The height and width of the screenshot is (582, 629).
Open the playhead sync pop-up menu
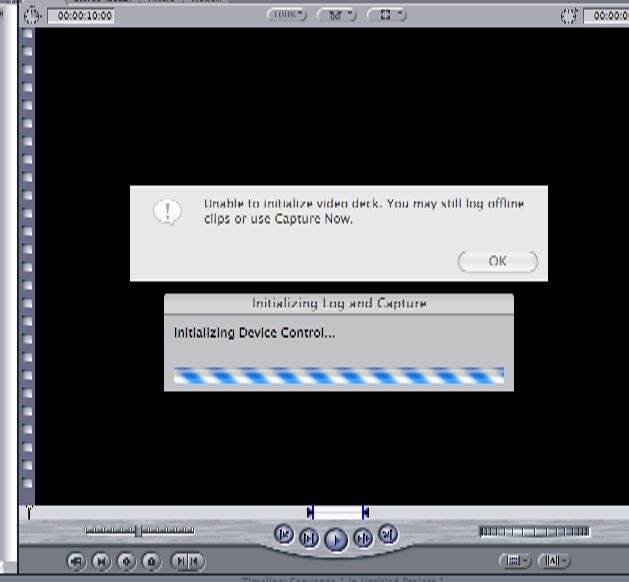[x=337, y=15]
